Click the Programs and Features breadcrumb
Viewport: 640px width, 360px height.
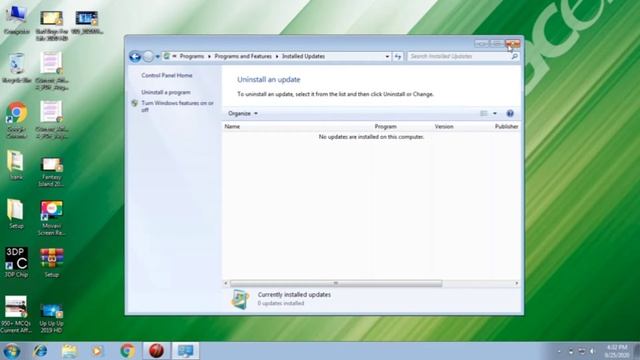pyautogui.click(x=243, y=56)
